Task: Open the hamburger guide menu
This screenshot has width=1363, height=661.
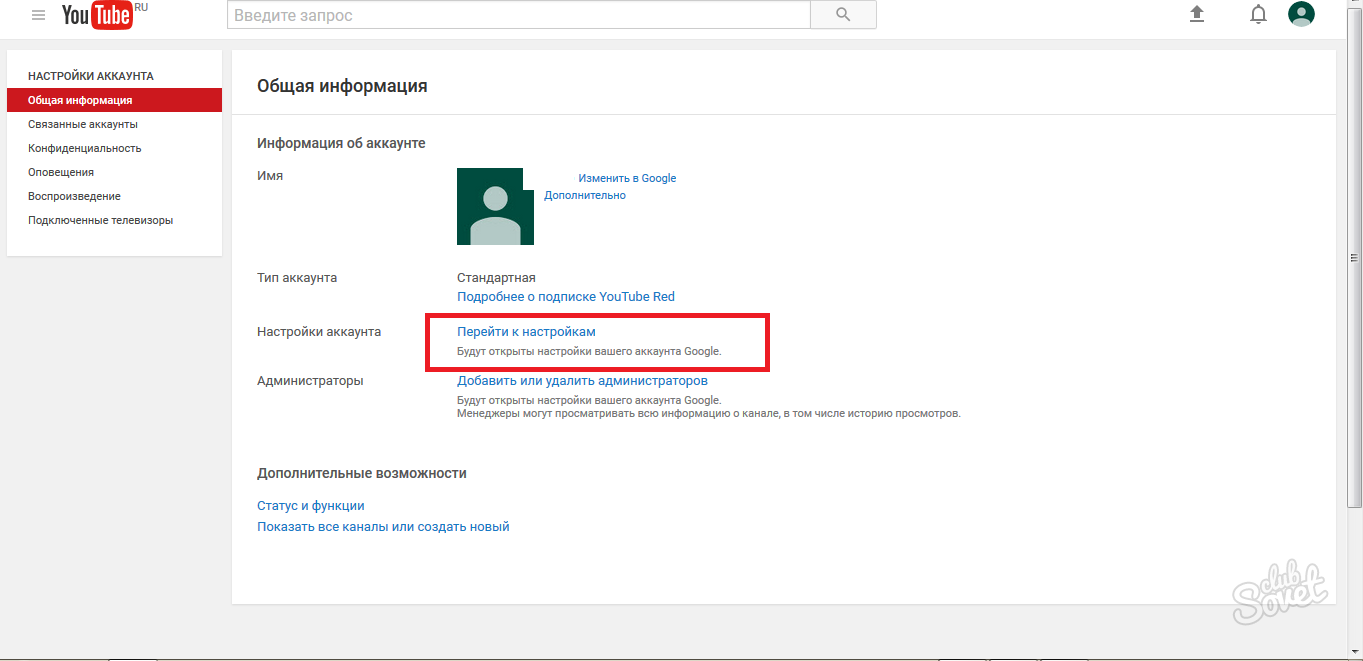Action: click(x=39, y=15)
